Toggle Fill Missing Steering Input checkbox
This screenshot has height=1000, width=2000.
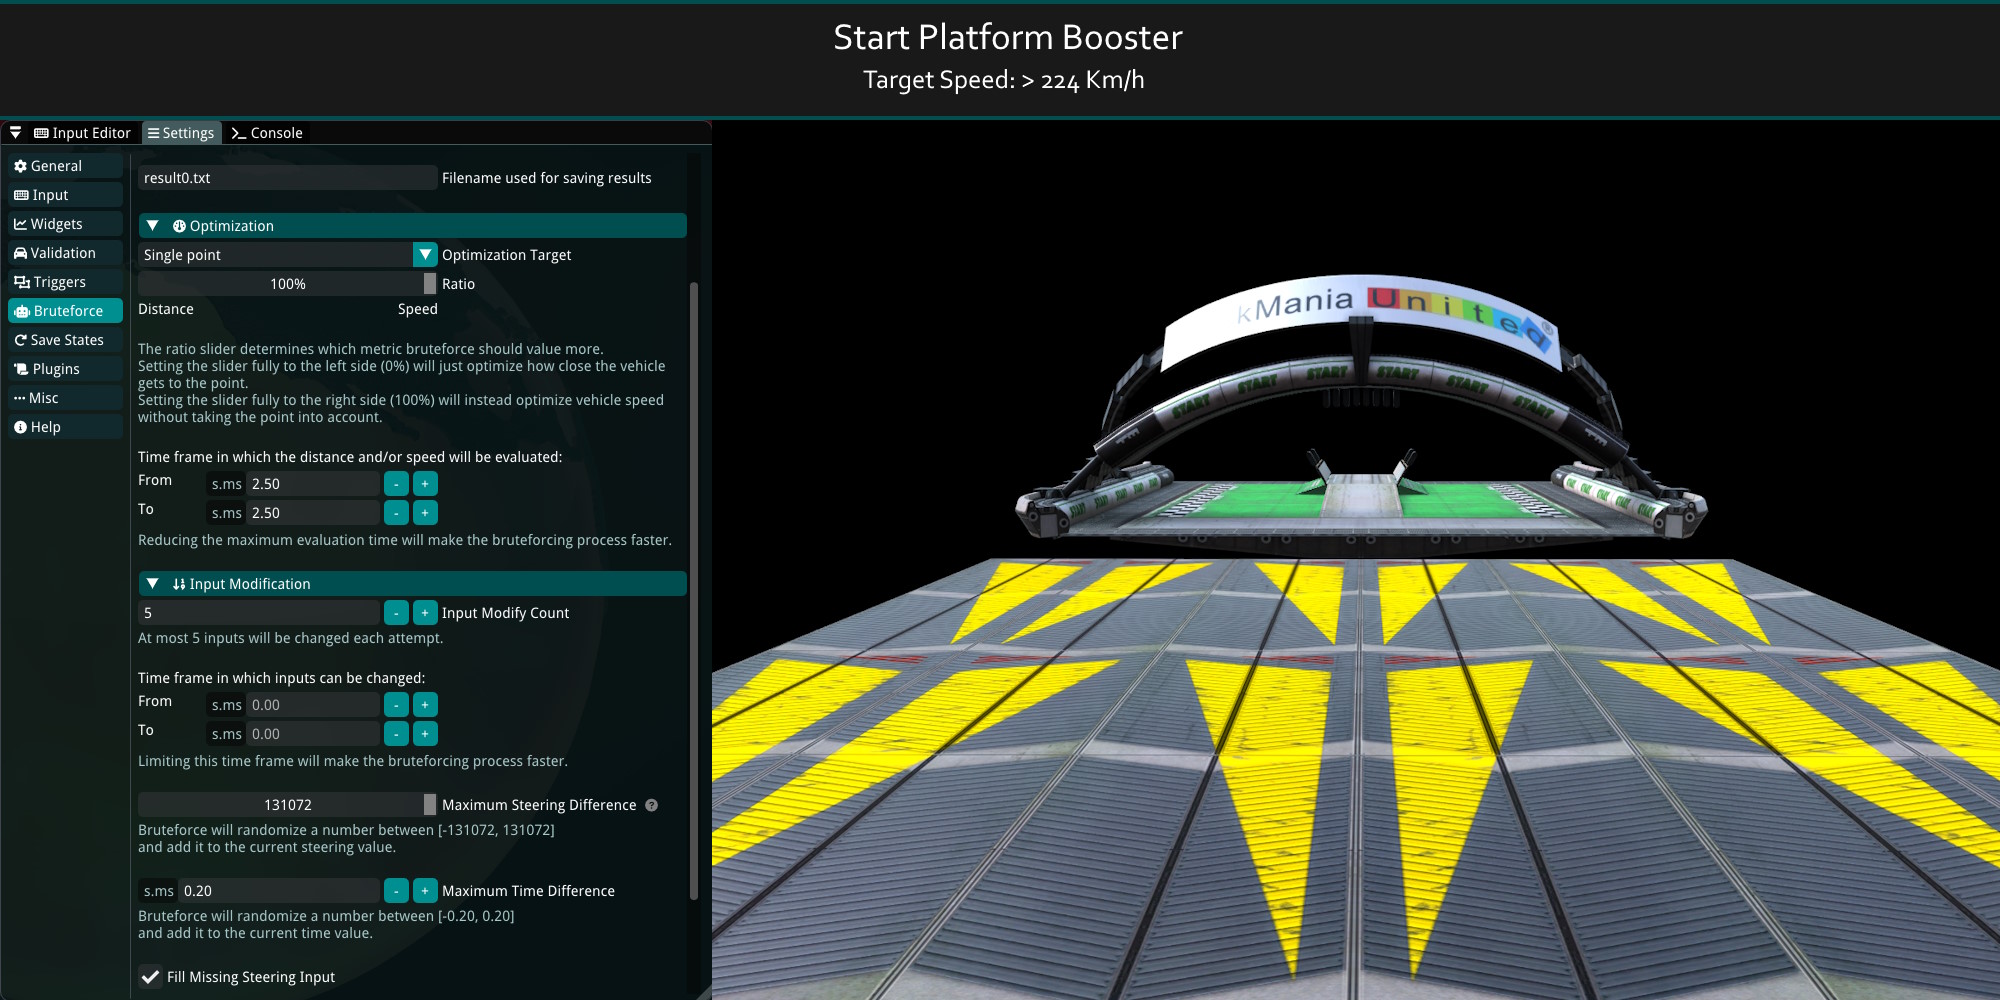[150, 977]
